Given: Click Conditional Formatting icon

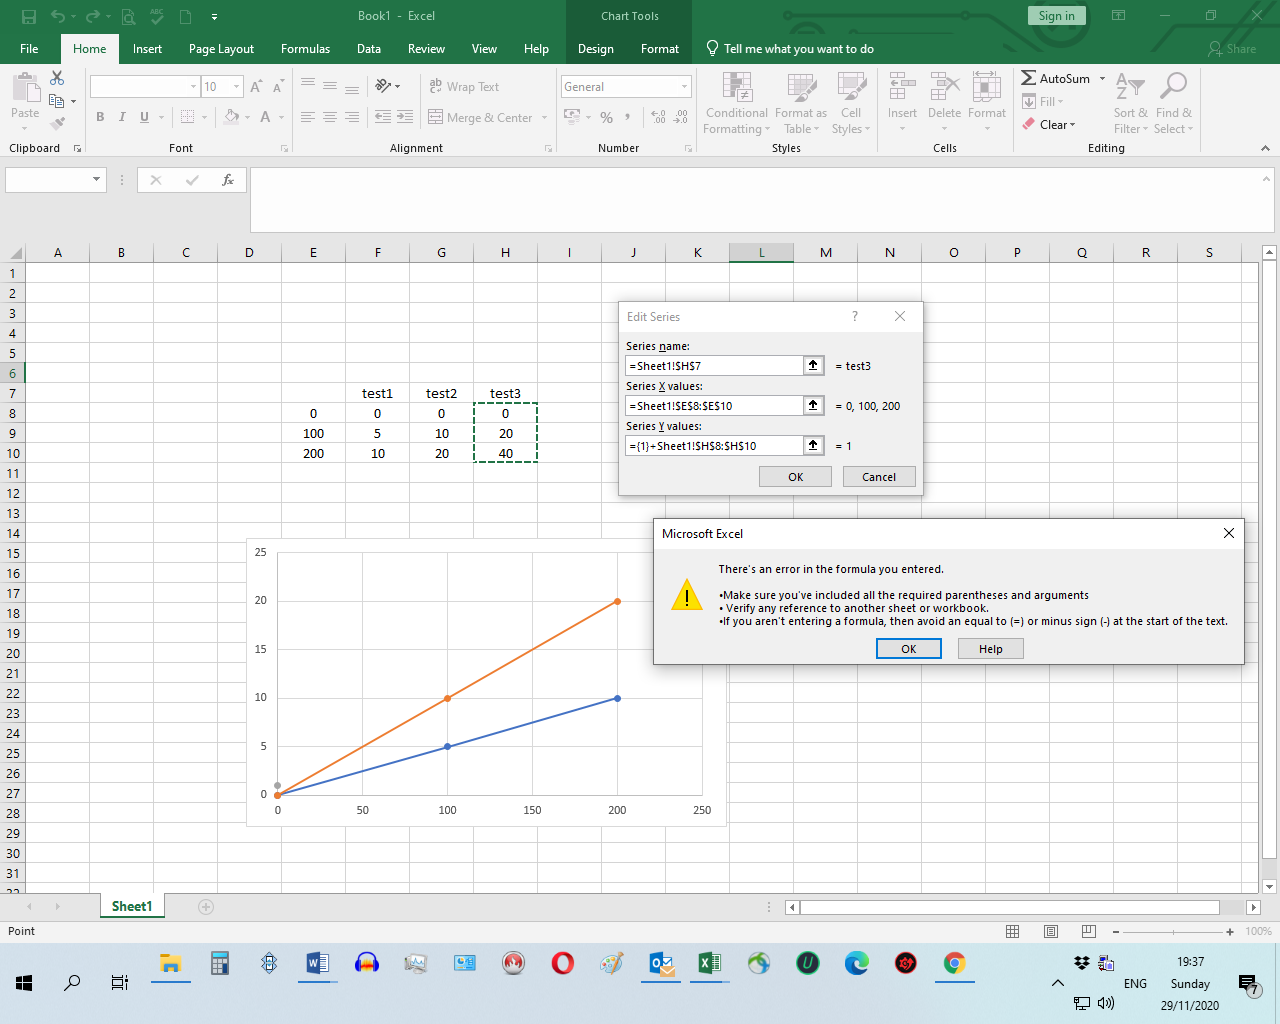Looking at the screenshot, I should point(737,88).
